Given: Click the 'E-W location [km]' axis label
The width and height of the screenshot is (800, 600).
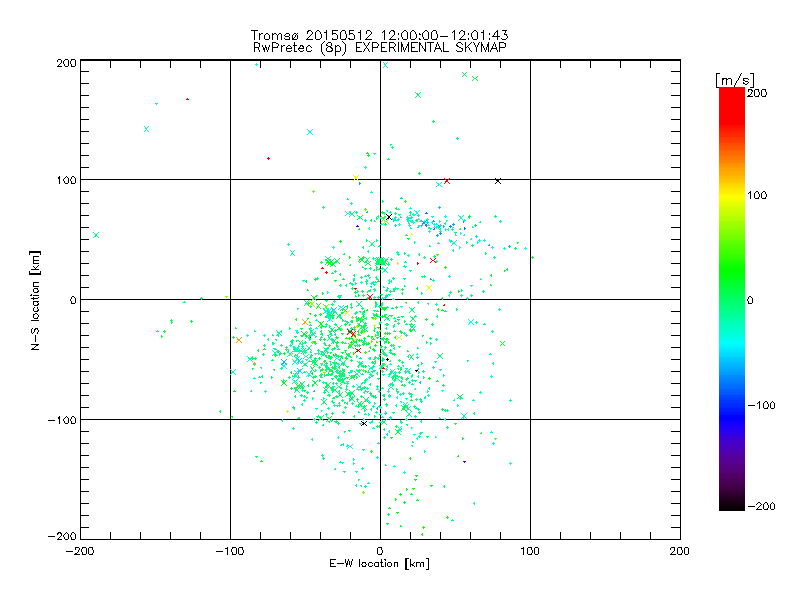Looking at the screenshot, I should (x=379, y=563).
